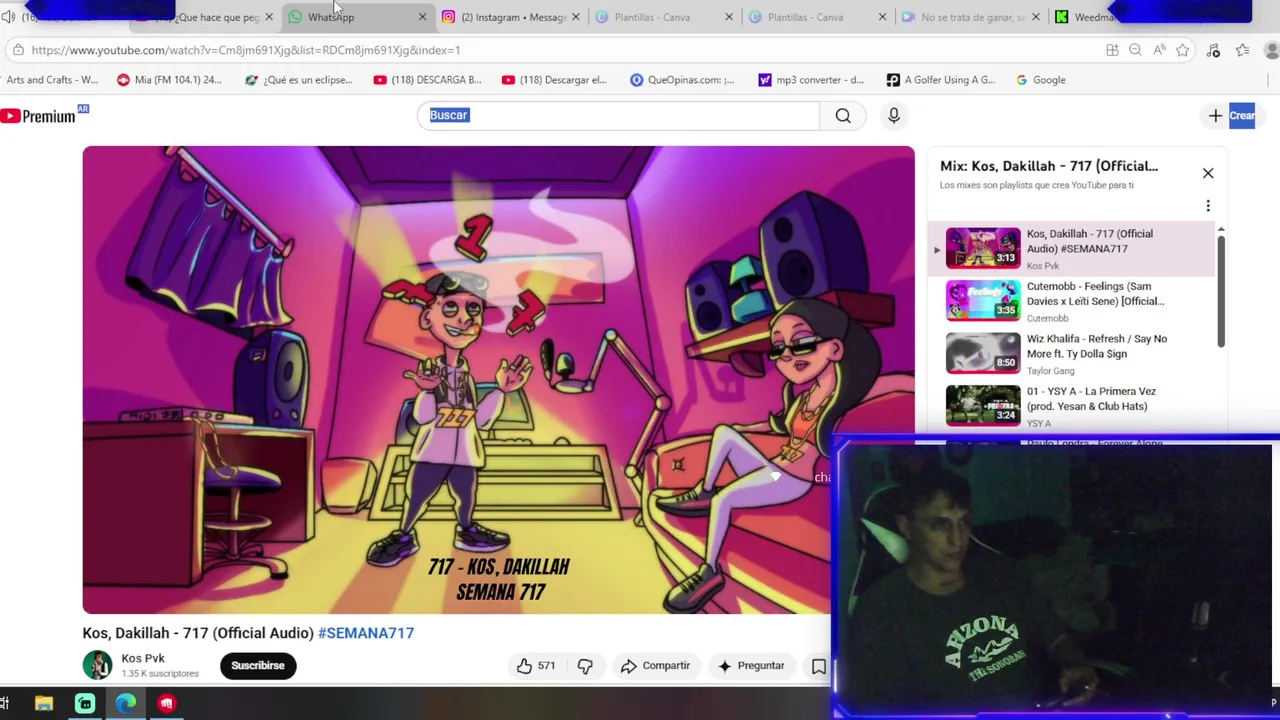View site information lock icon
This screenshot has width=1280, height=720.
tap(18, 50)
